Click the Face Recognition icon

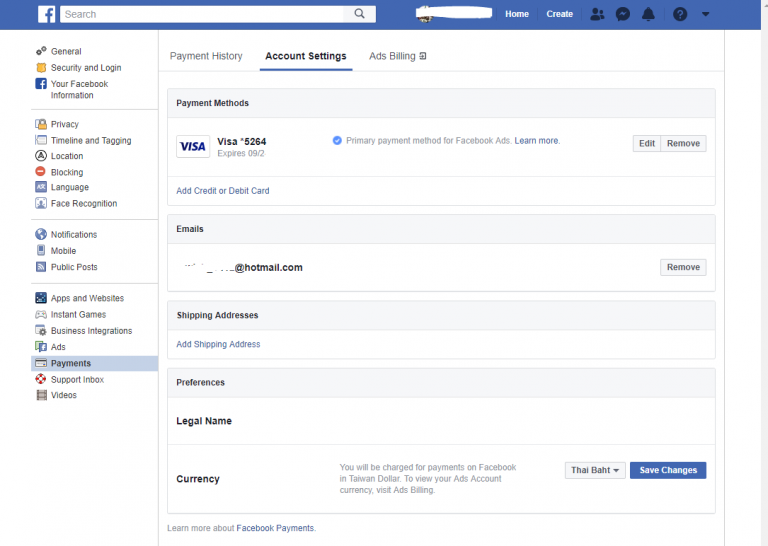[41, 203]
